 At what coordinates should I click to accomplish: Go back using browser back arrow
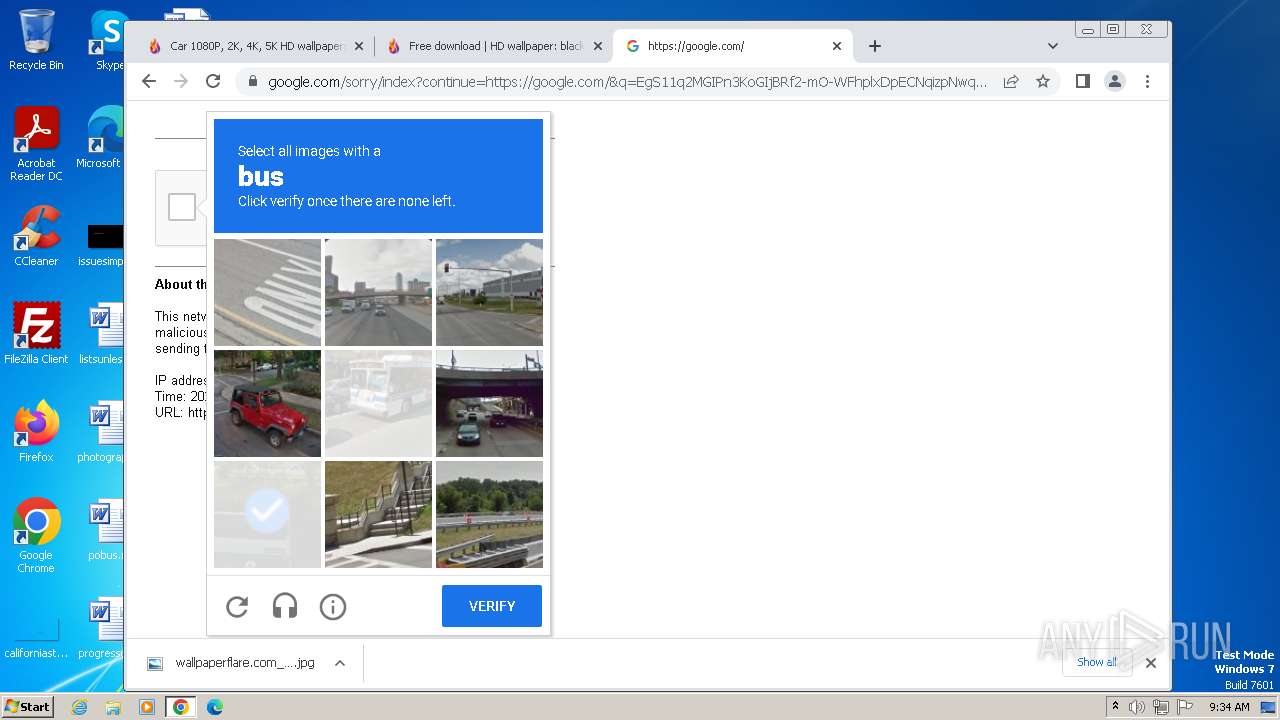click(149, 81)
